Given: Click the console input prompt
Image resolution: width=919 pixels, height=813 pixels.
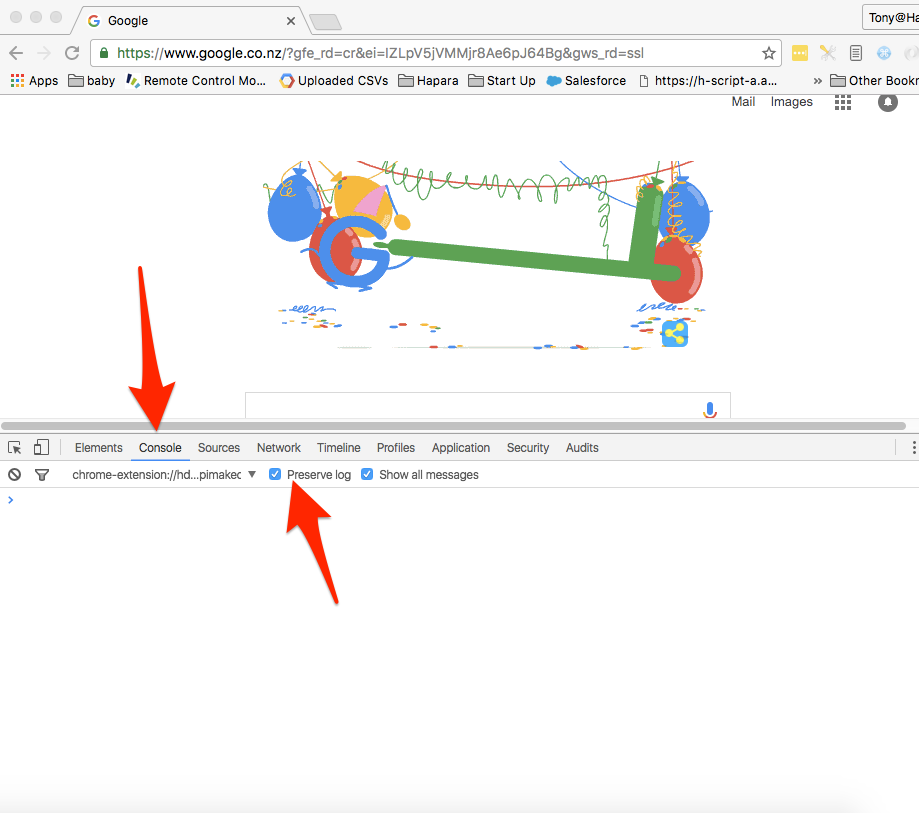Looking at the screenshot, I should pos(460,500).
